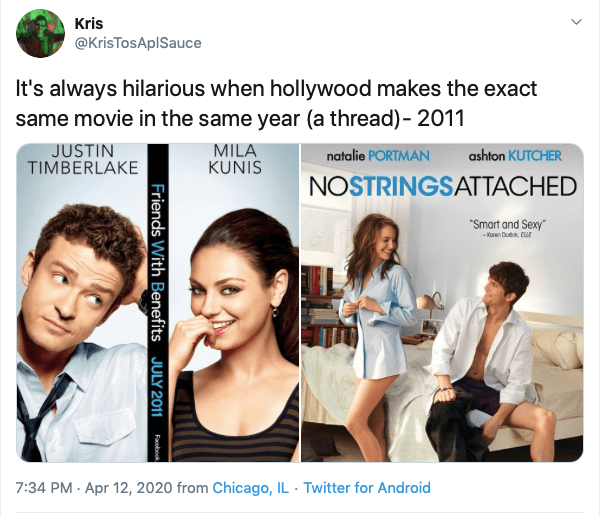Image resolution: width=600 pixels, height=515 pixels.
Task: Click the 7:34 PM tweet timestamp
Action: [x=44, y=488]
